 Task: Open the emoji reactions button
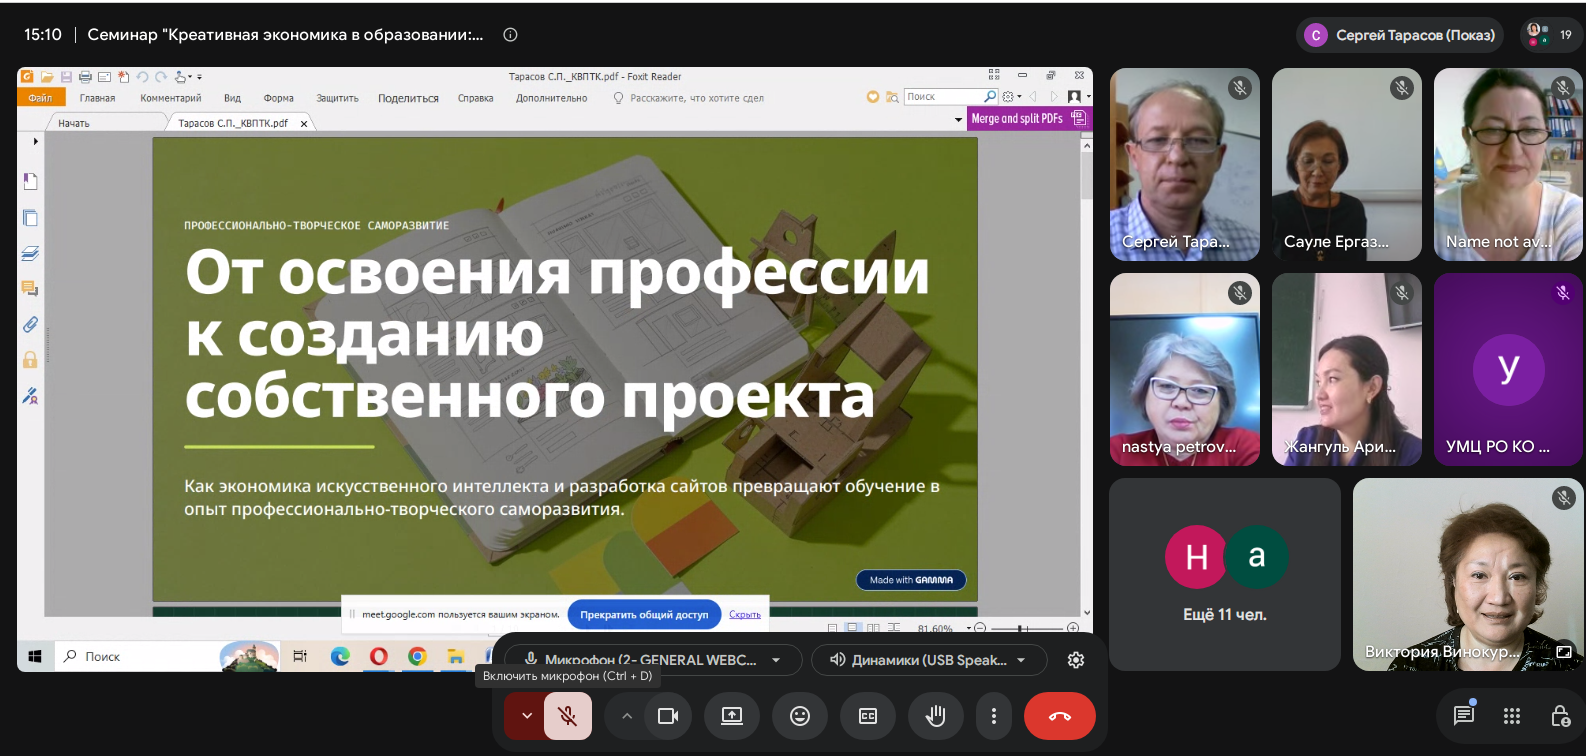(x=800, y=716)
